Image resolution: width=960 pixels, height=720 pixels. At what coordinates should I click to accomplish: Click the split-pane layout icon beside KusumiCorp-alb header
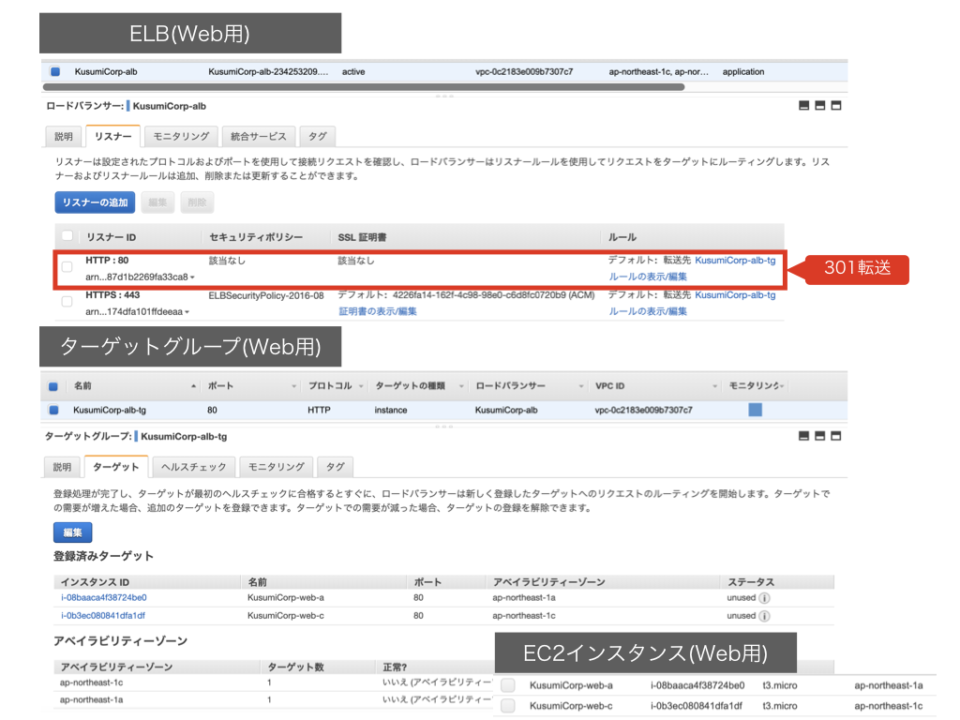[x=820, y=105]
